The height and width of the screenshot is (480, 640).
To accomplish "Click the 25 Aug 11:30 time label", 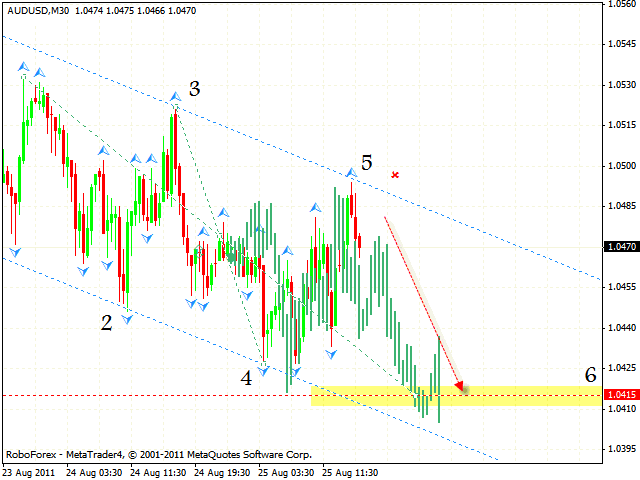I will point(350,473).
